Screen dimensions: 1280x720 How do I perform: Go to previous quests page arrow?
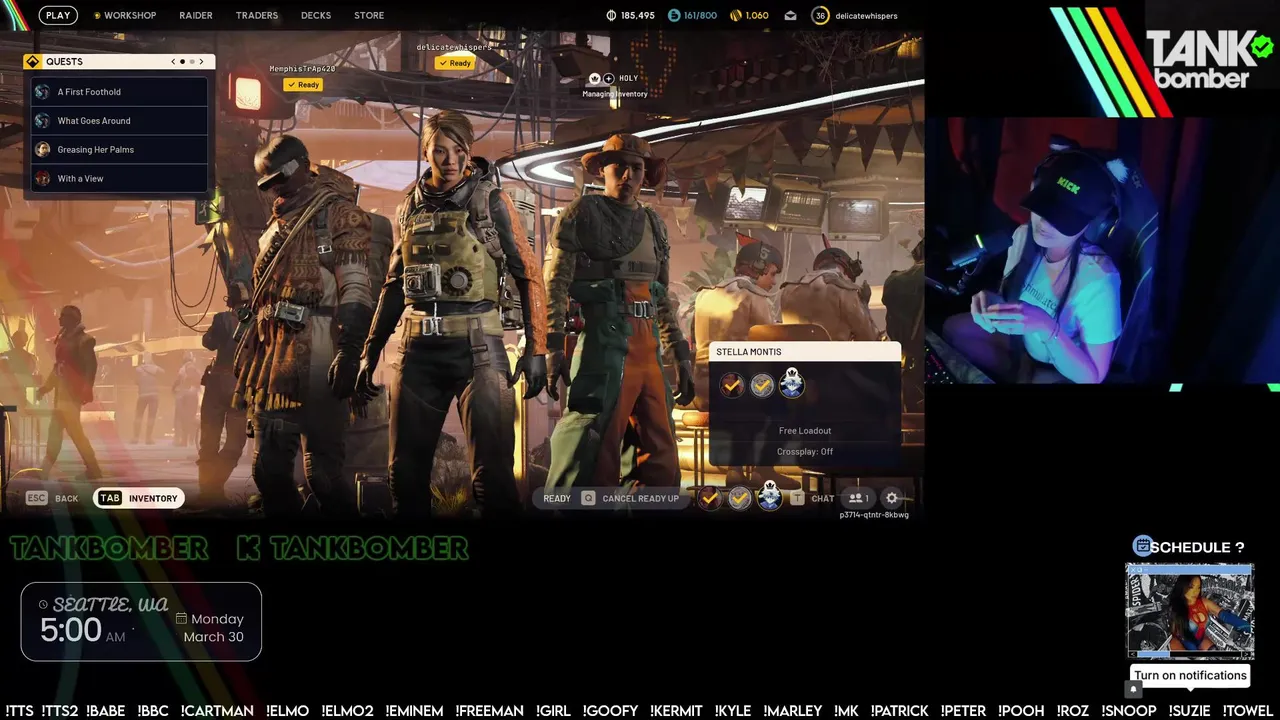173,61
